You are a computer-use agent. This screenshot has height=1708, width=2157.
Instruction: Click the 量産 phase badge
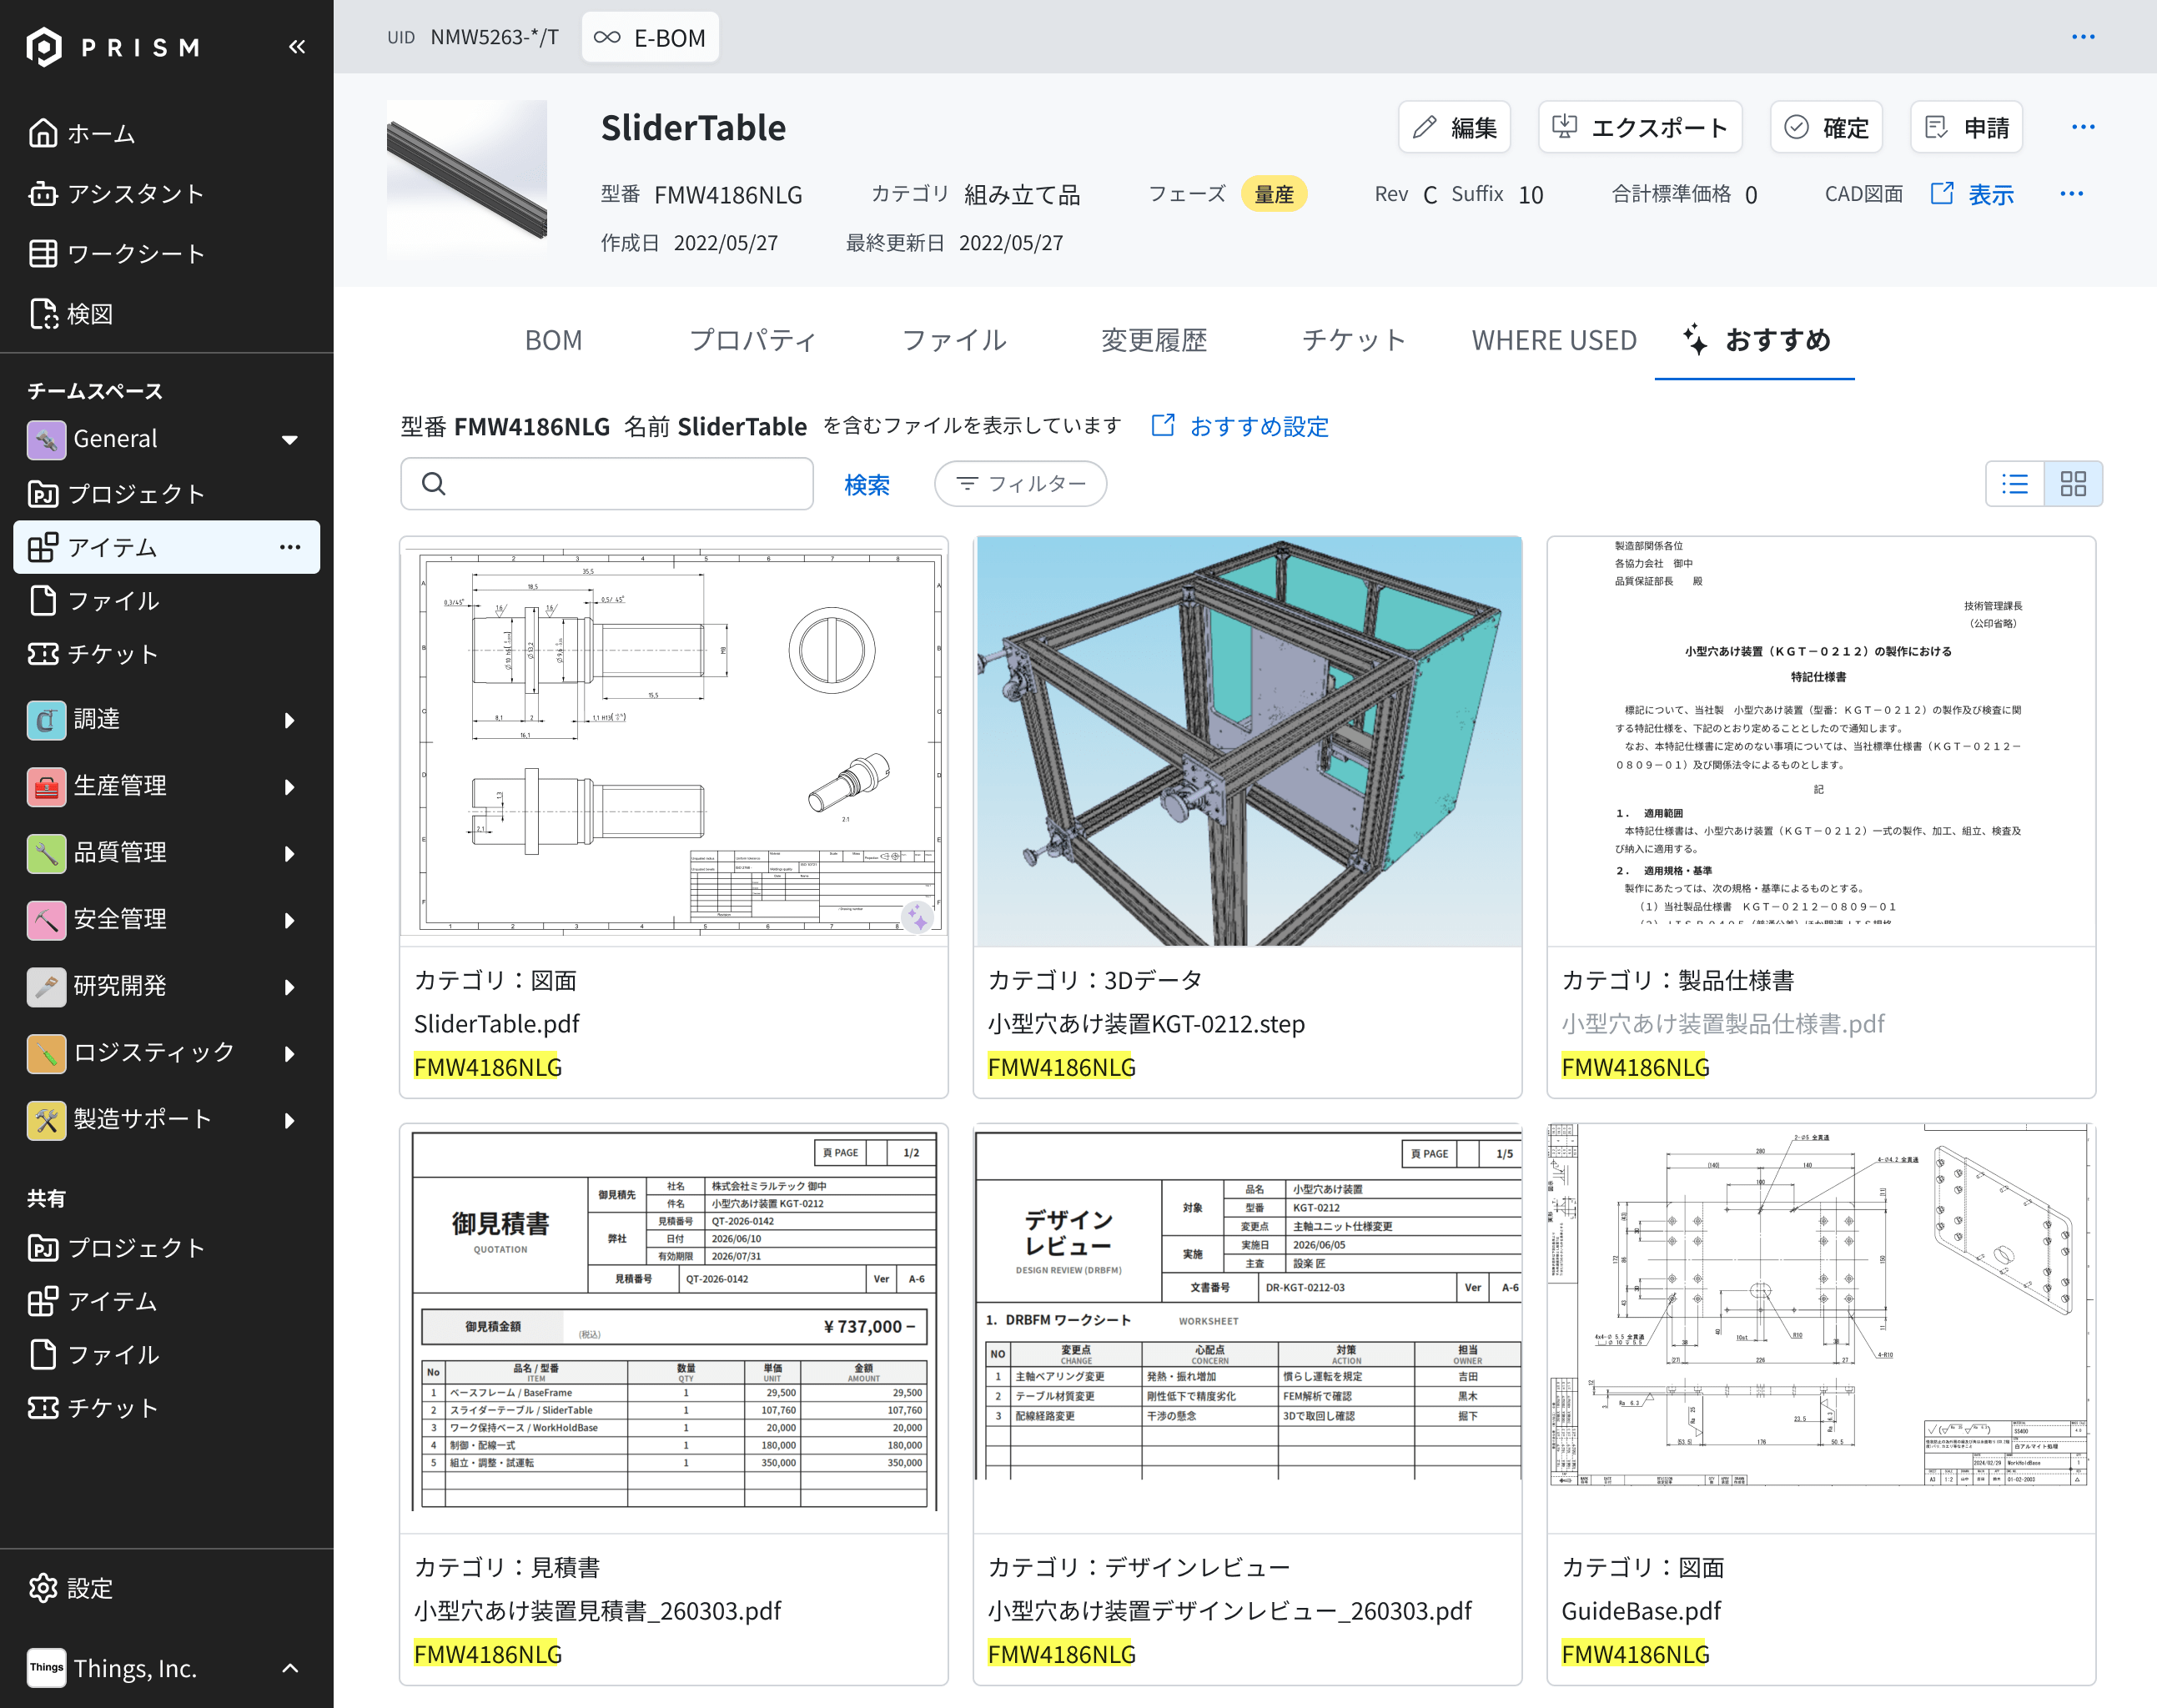tap(1274, 194)
